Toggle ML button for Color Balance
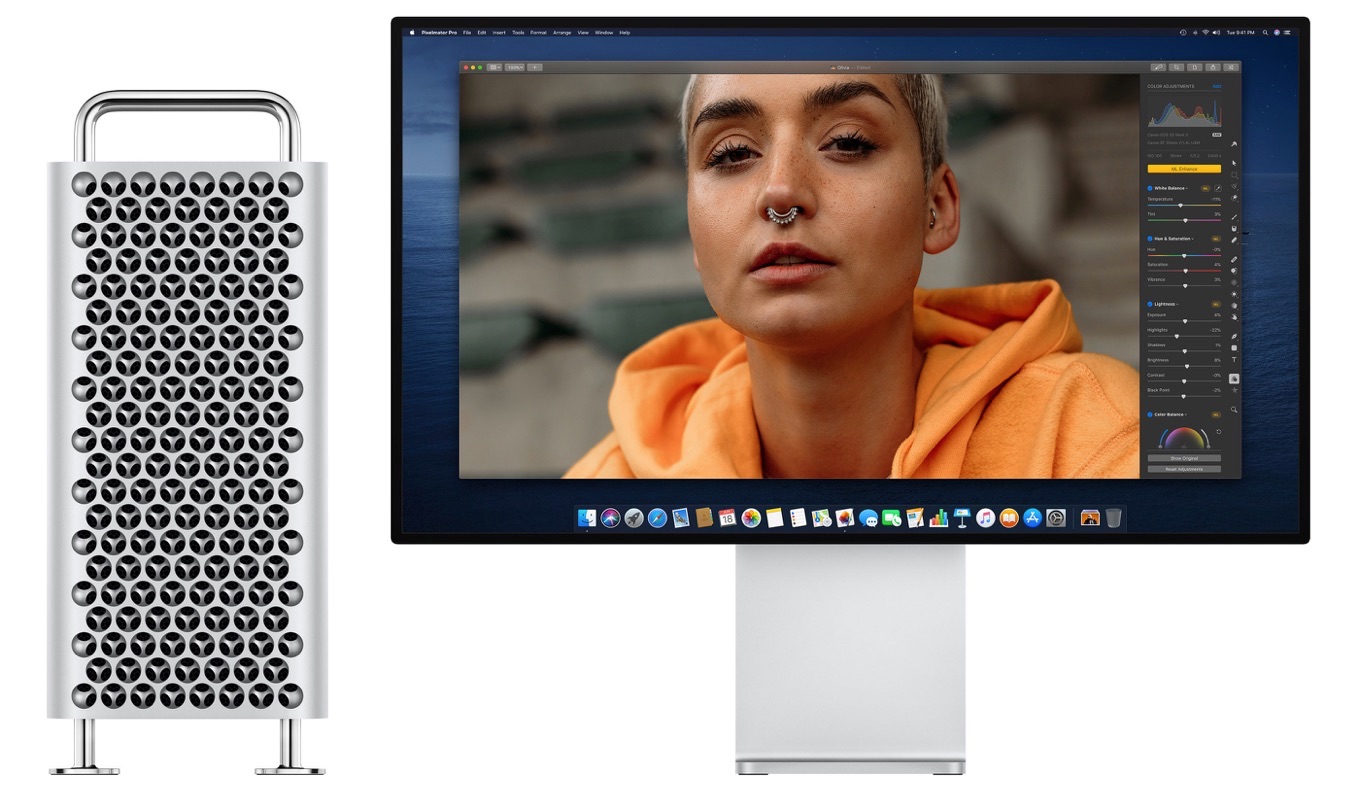 (1216, 414)
